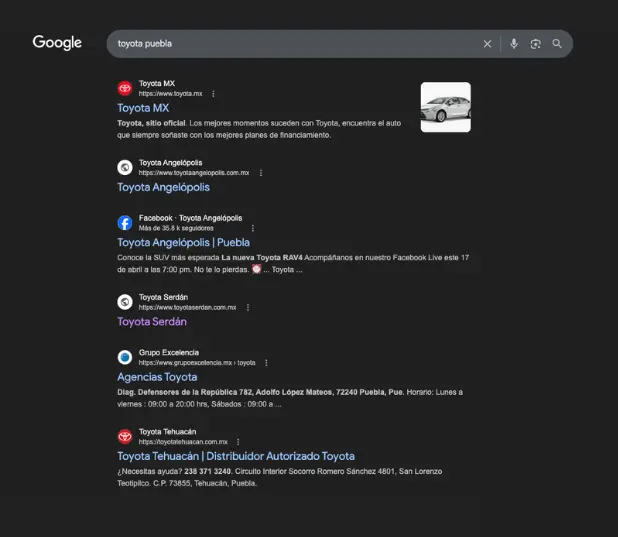The height and width of the screenshot is (537, 618).
Task: Submit search with magnifying glass icon
Action: 557,44
